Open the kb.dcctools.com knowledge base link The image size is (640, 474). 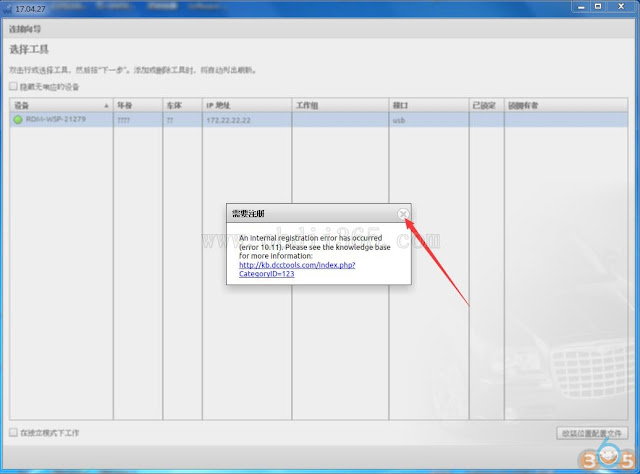point(297,269)
